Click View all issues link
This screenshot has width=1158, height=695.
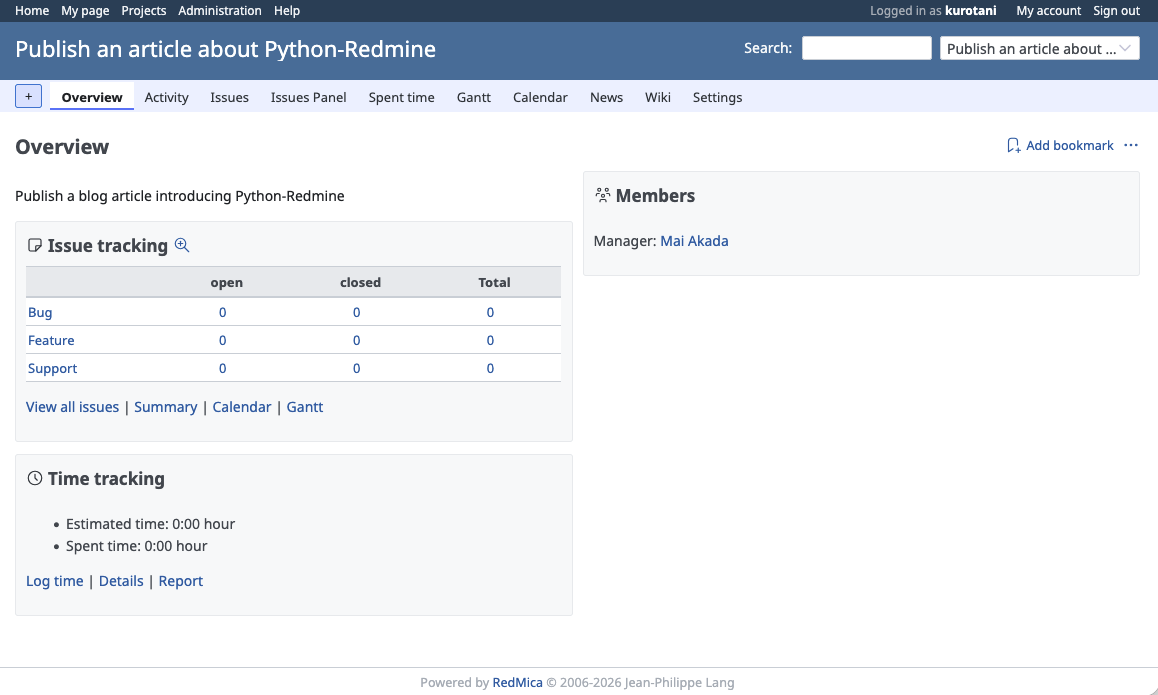[x=72, y=407]
